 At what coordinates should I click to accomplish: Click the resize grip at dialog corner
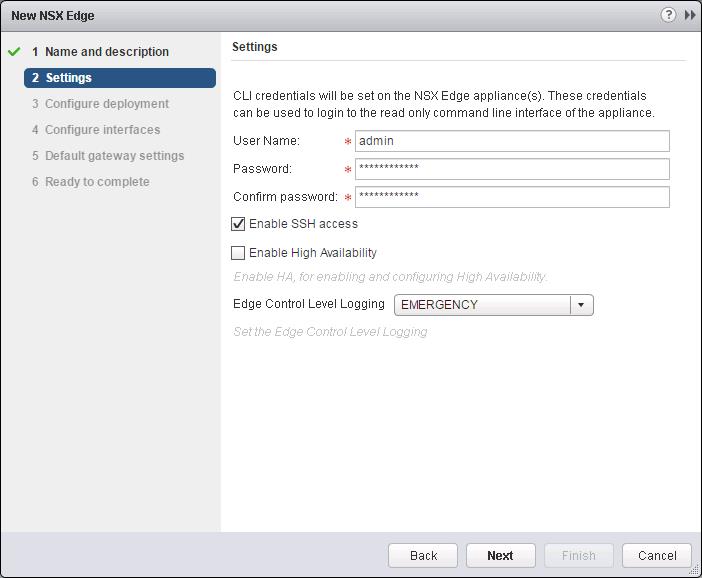[694, 569]
